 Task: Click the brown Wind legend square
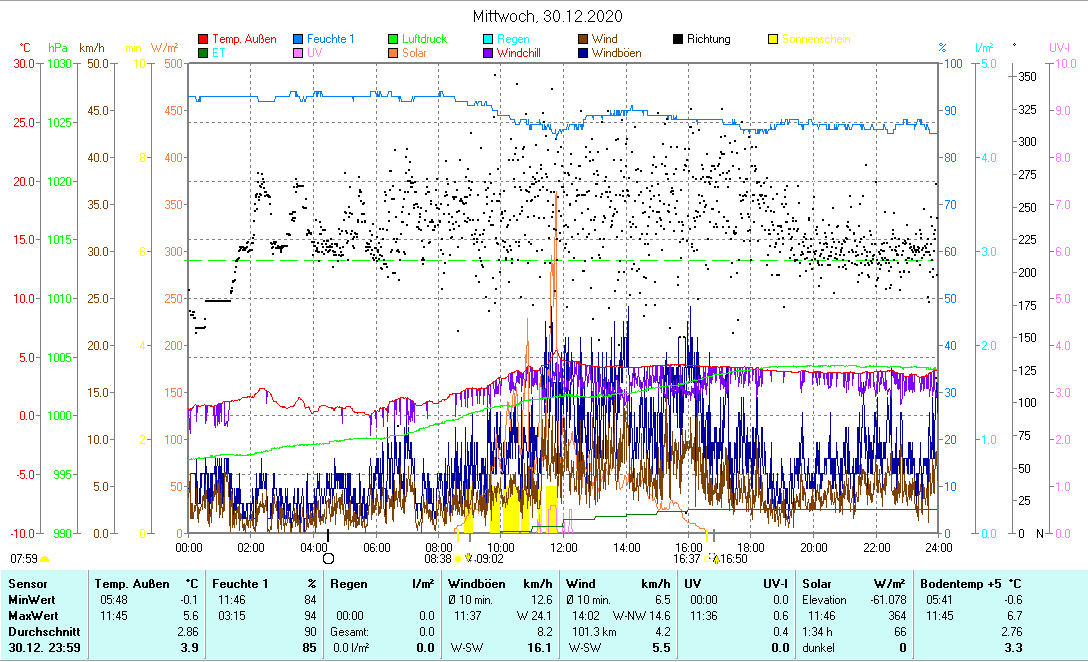[583, 39]
